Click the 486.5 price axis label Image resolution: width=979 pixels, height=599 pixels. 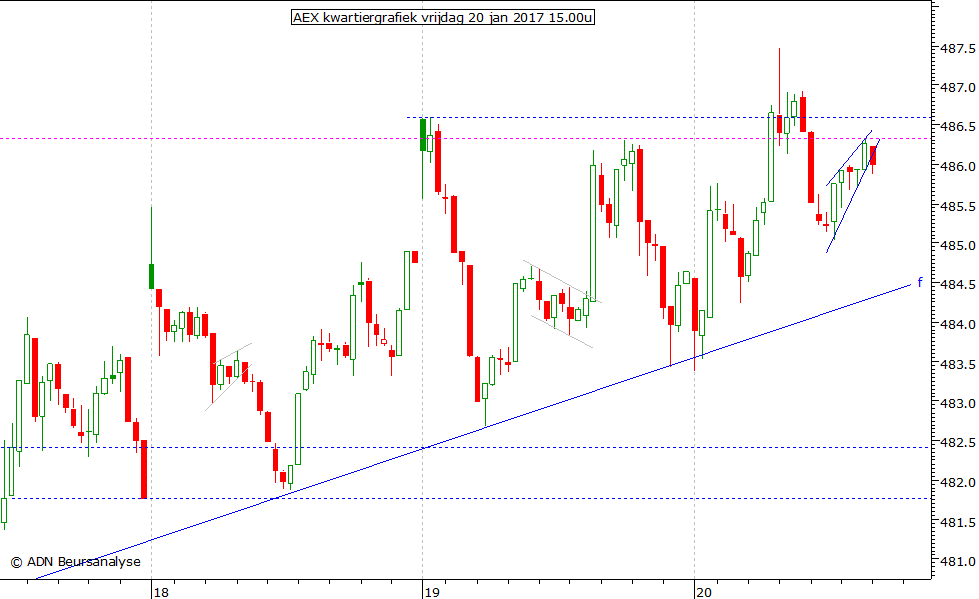click(x=958, y=127)
